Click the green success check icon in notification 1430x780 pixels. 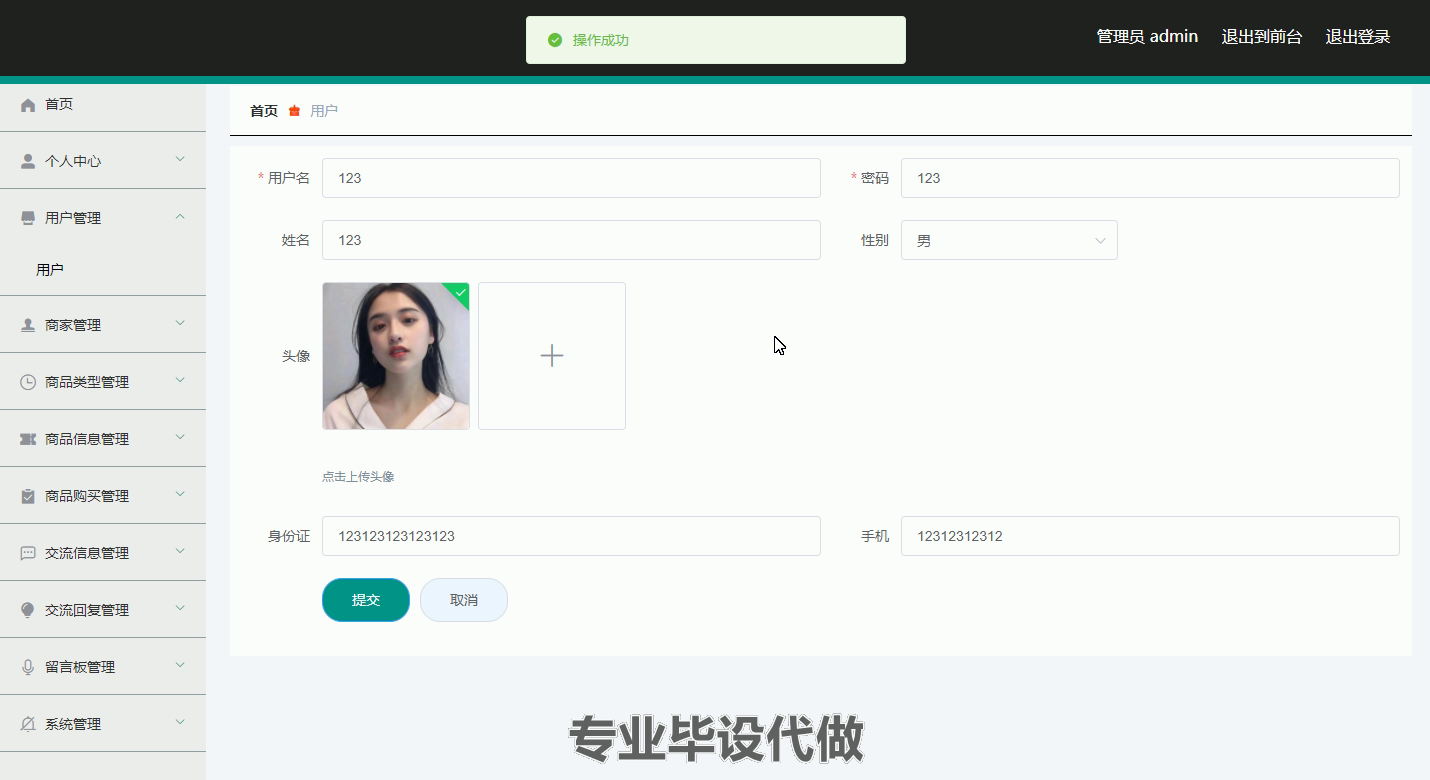tap(555, 40)
